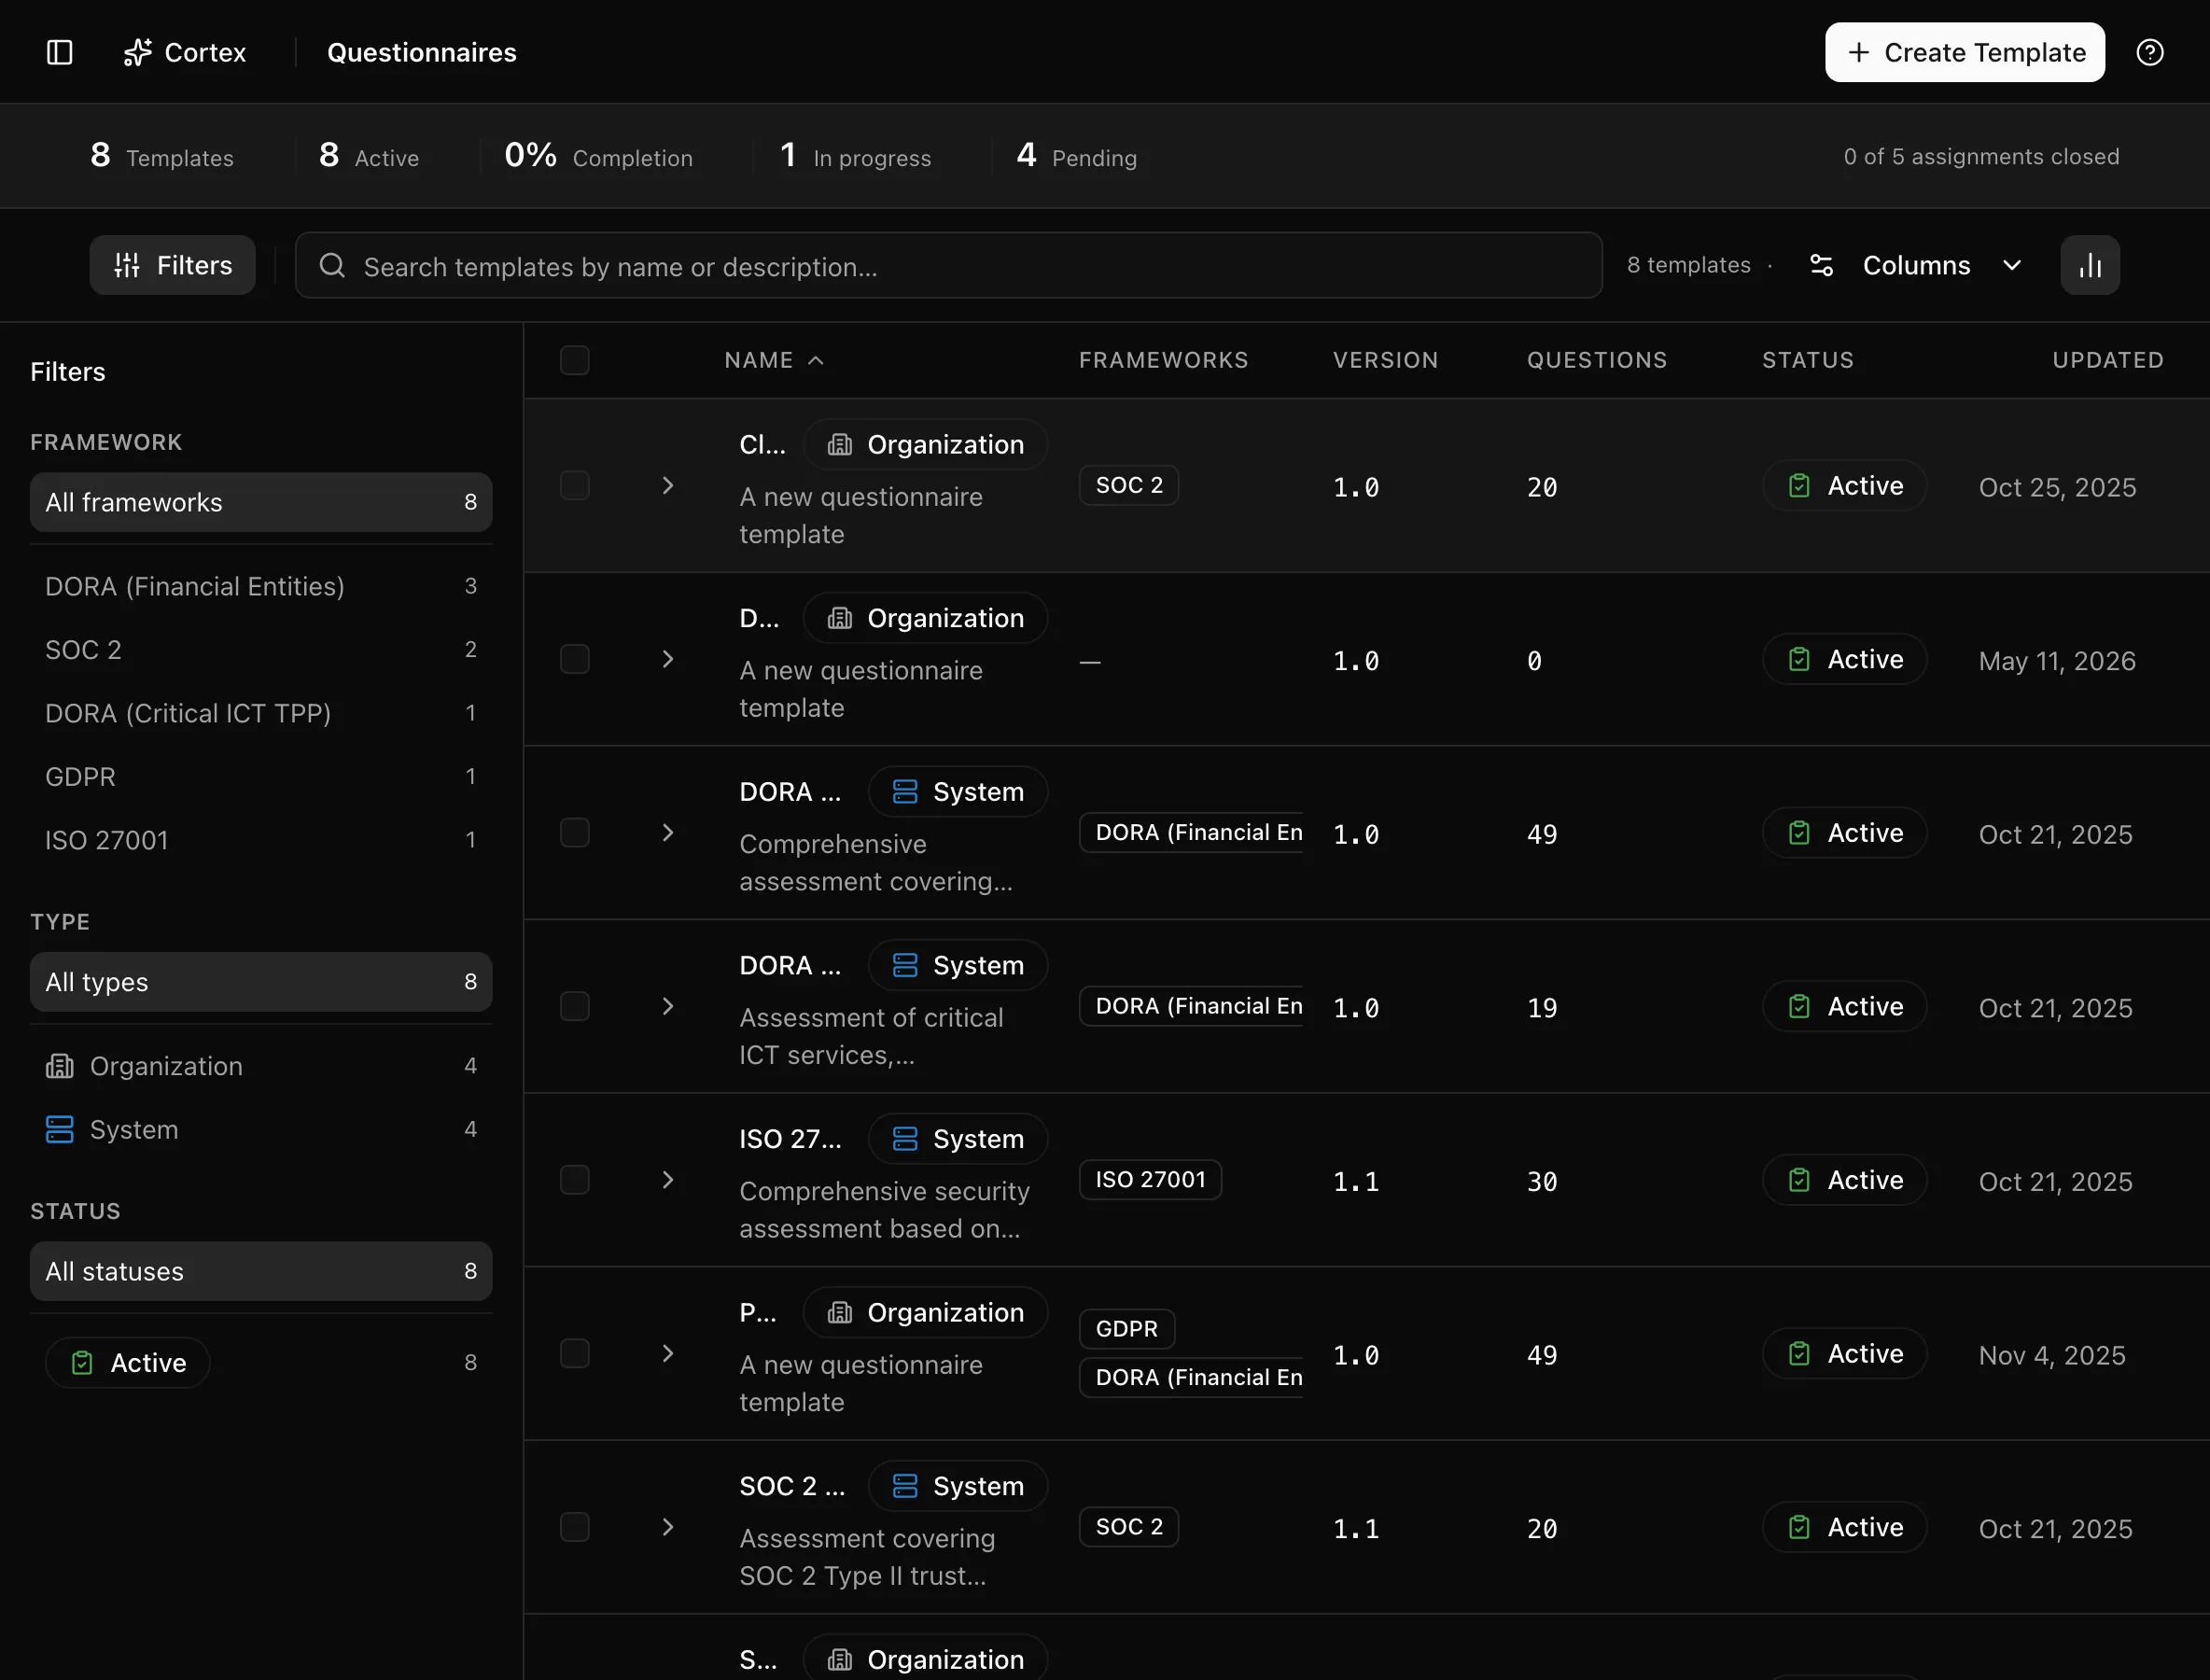The width and height of the screenshot is (2210, 1680).
Task: Toggle the sidebar panel icon
Action: [60, 52]
